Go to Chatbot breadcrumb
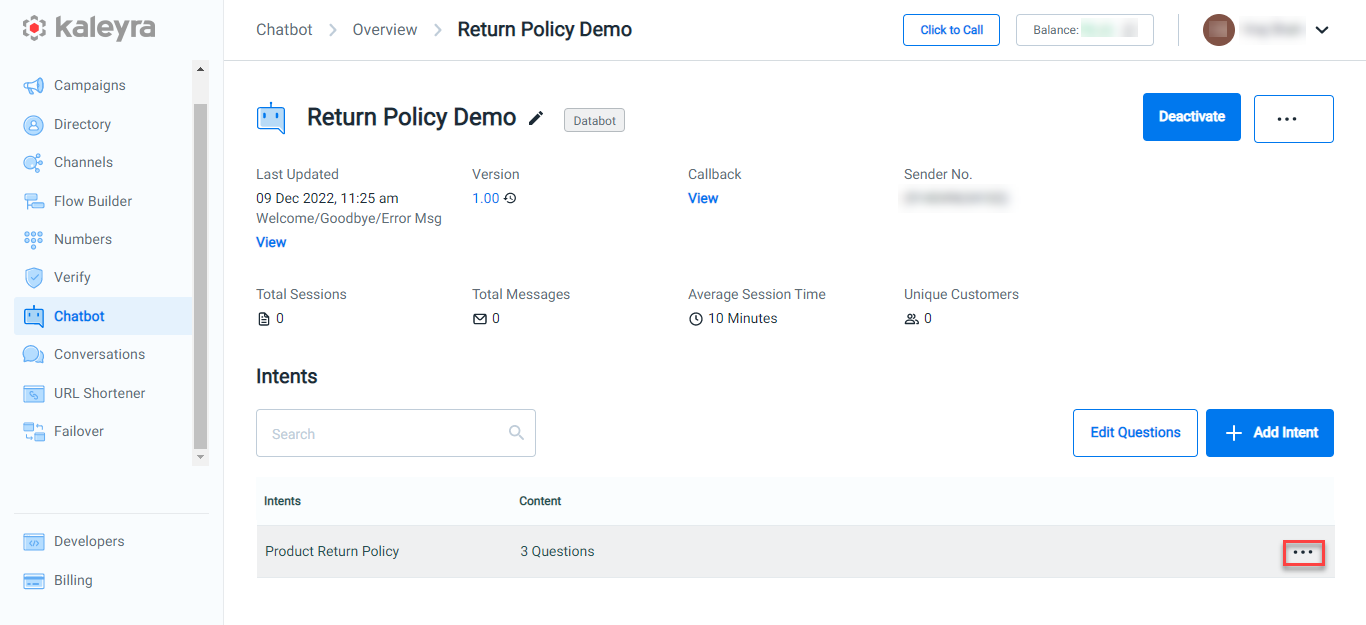Screen dimensions: 1366x625 (x=284, y=30)
